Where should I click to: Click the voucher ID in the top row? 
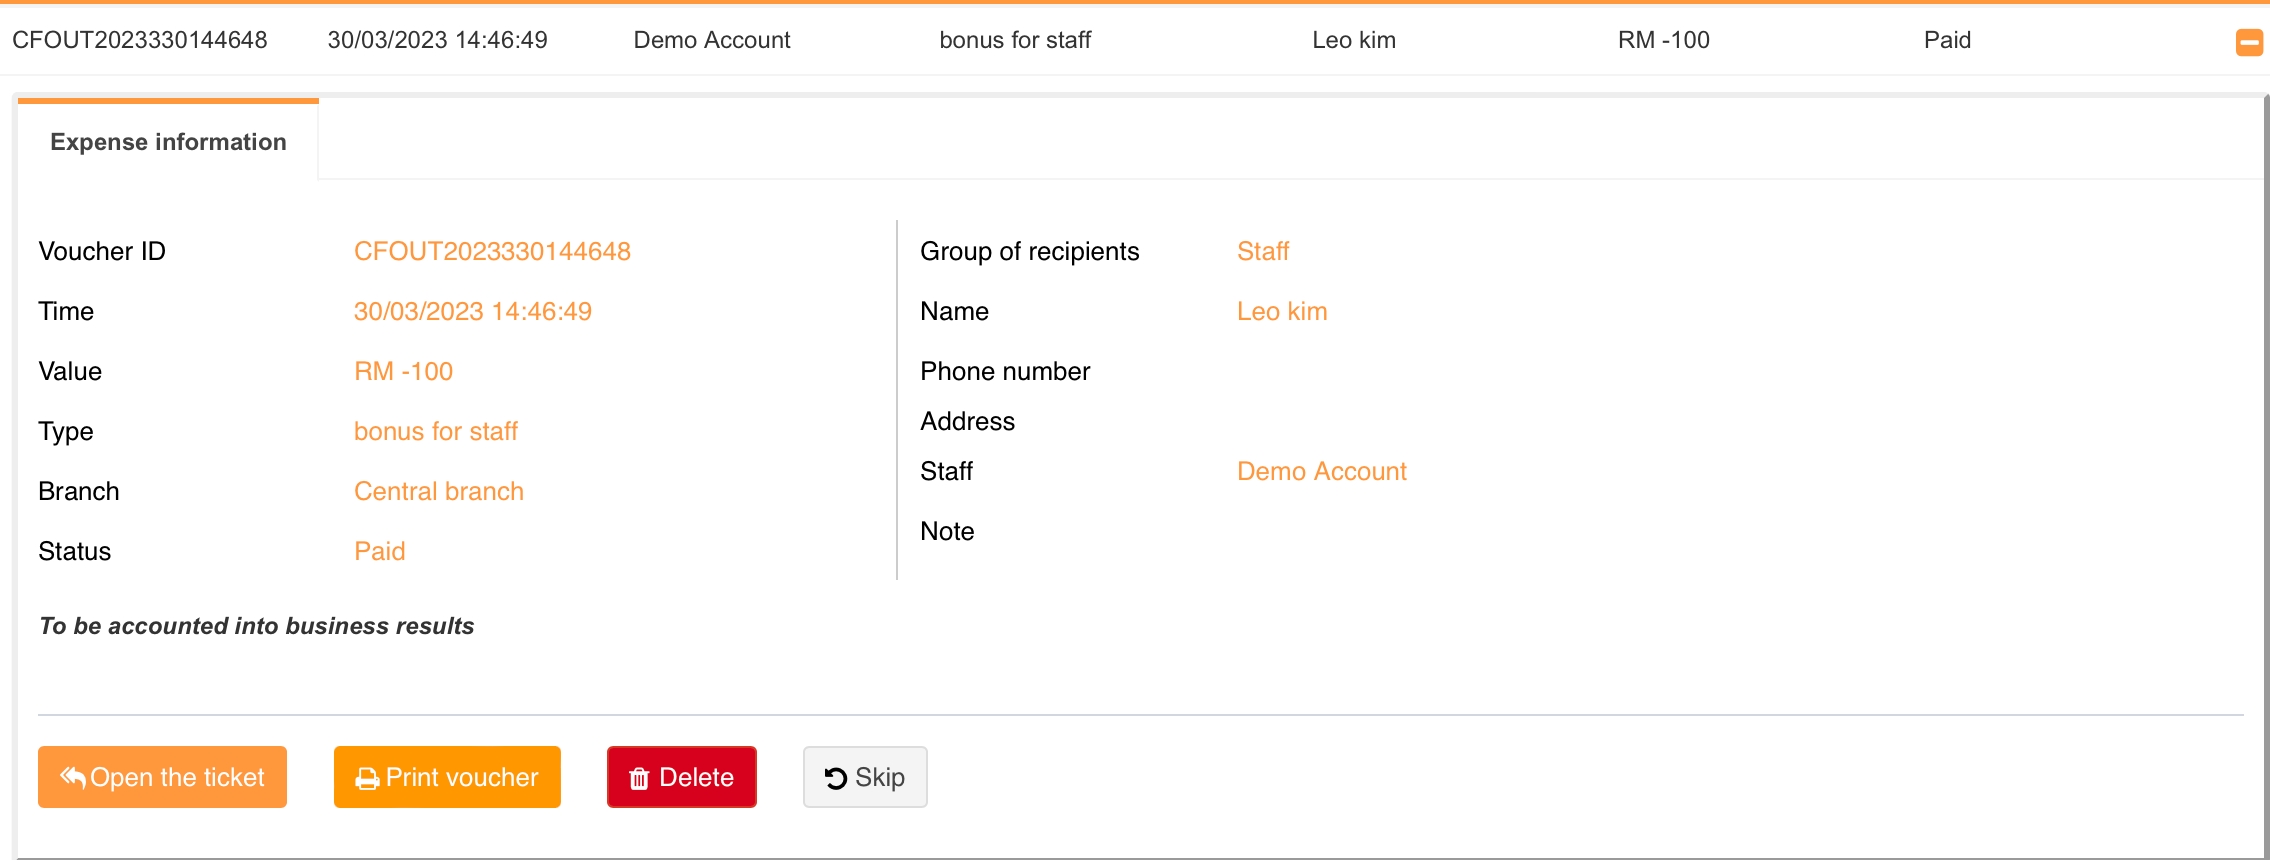[x=140, y=40]
